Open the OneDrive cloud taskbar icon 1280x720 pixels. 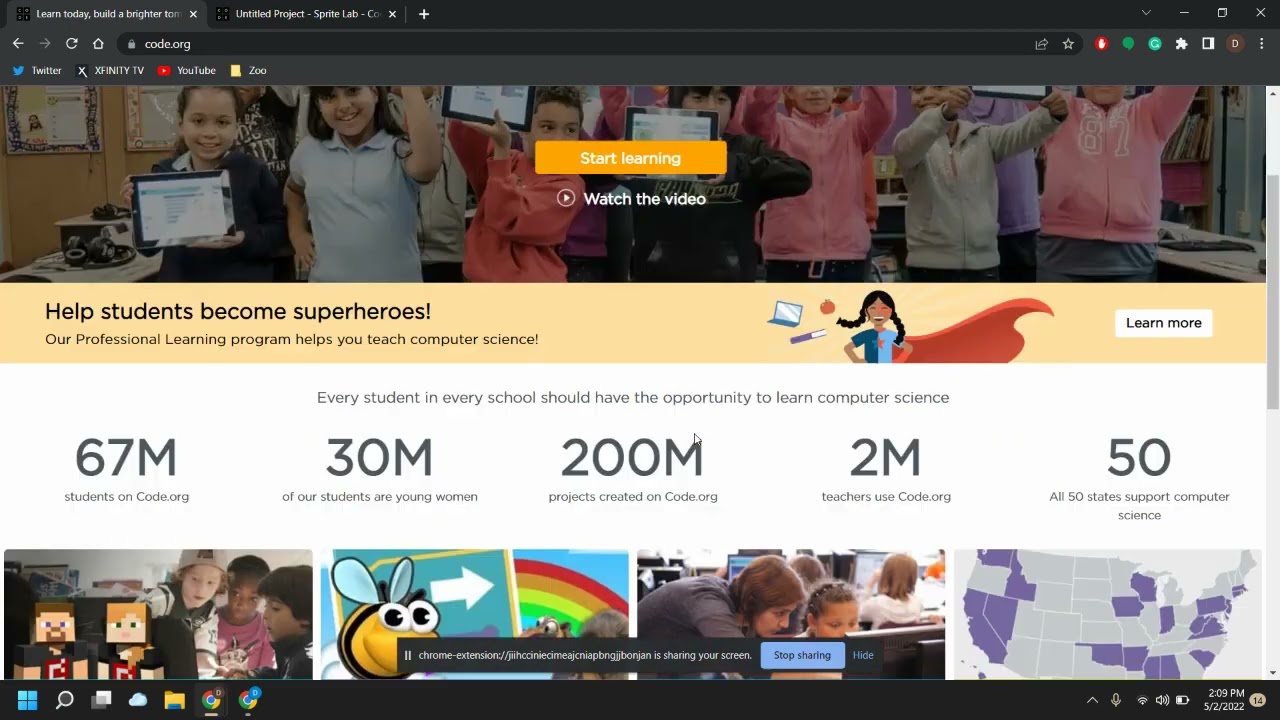tap(138, 700)
